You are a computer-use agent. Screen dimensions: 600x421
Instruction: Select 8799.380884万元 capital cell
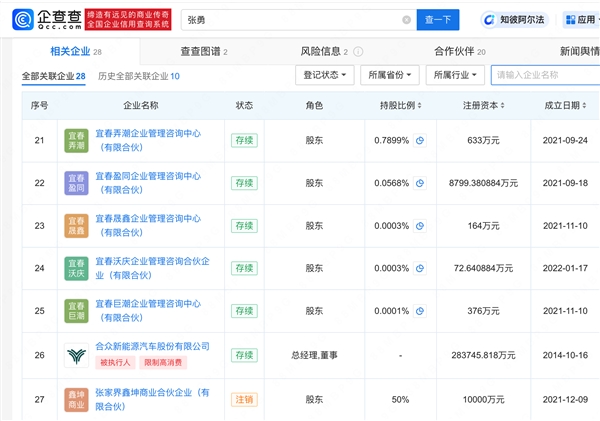[483, 183]
